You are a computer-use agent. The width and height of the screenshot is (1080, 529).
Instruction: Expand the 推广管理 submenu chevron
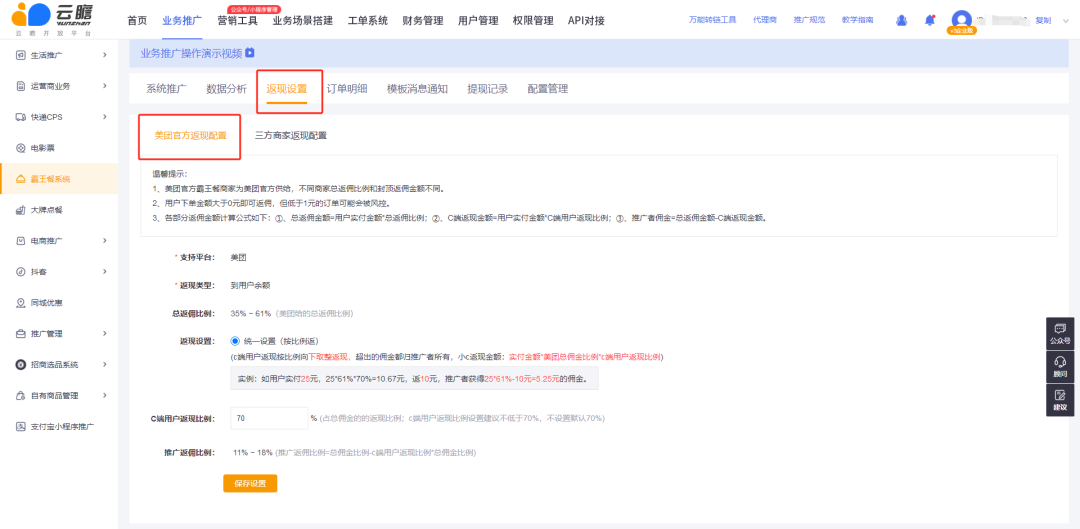(105, 333)
